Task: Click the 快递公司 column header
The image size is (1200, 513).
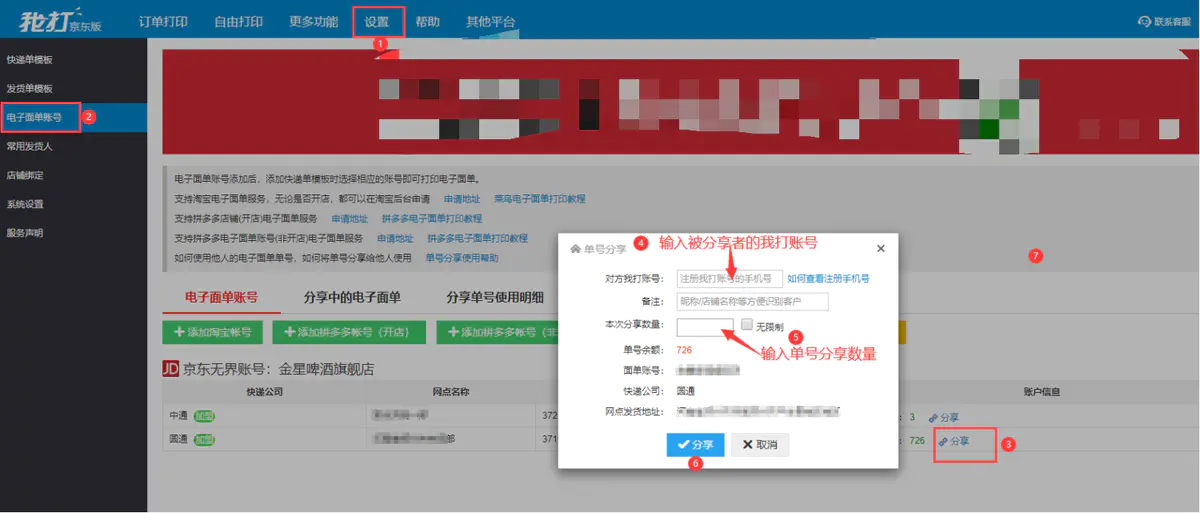Action: click(x=266, y=392)
